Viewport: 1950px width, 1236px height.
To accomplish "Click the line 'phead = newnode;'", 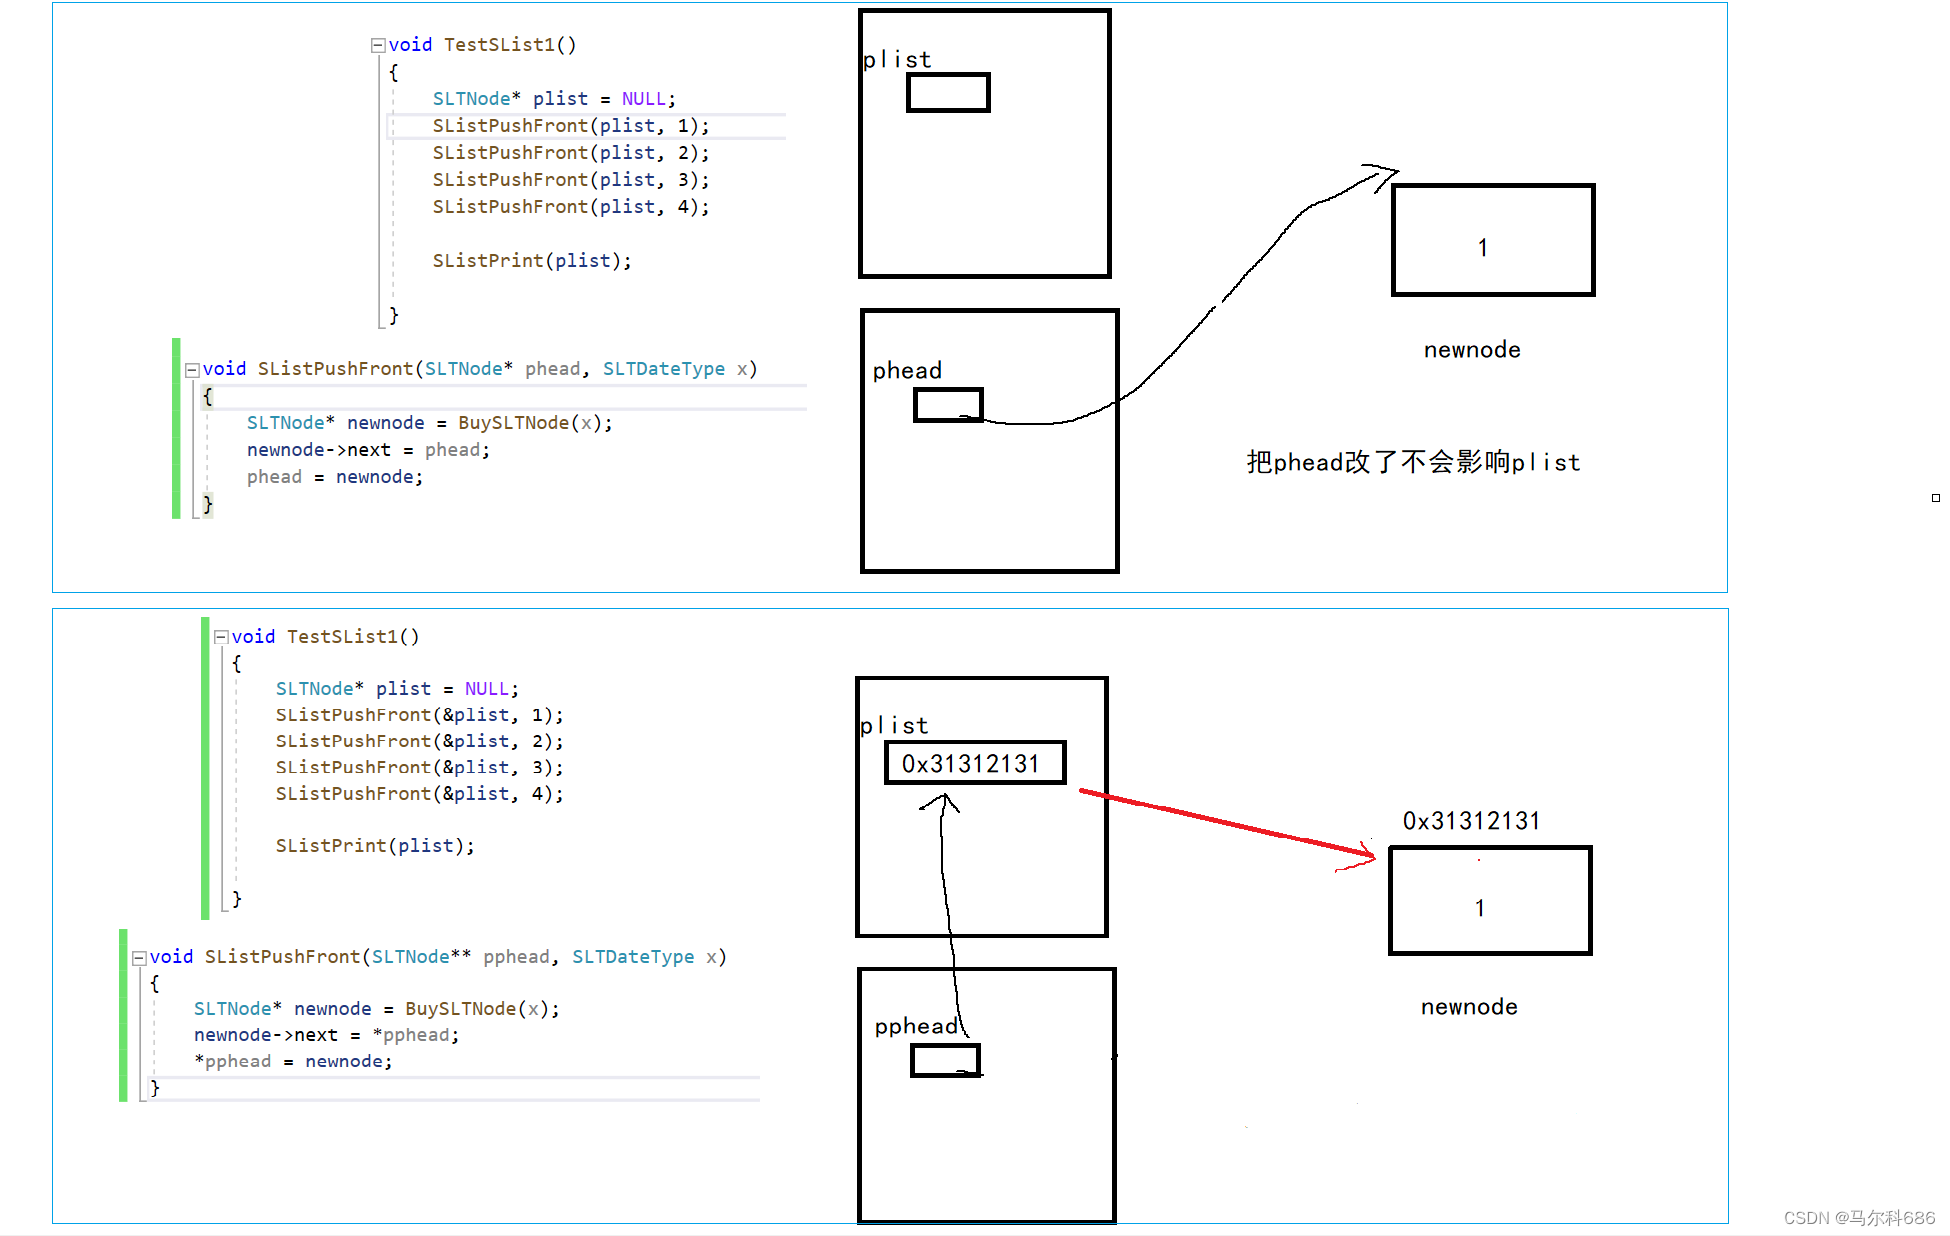I will click(x=335, y=477).
